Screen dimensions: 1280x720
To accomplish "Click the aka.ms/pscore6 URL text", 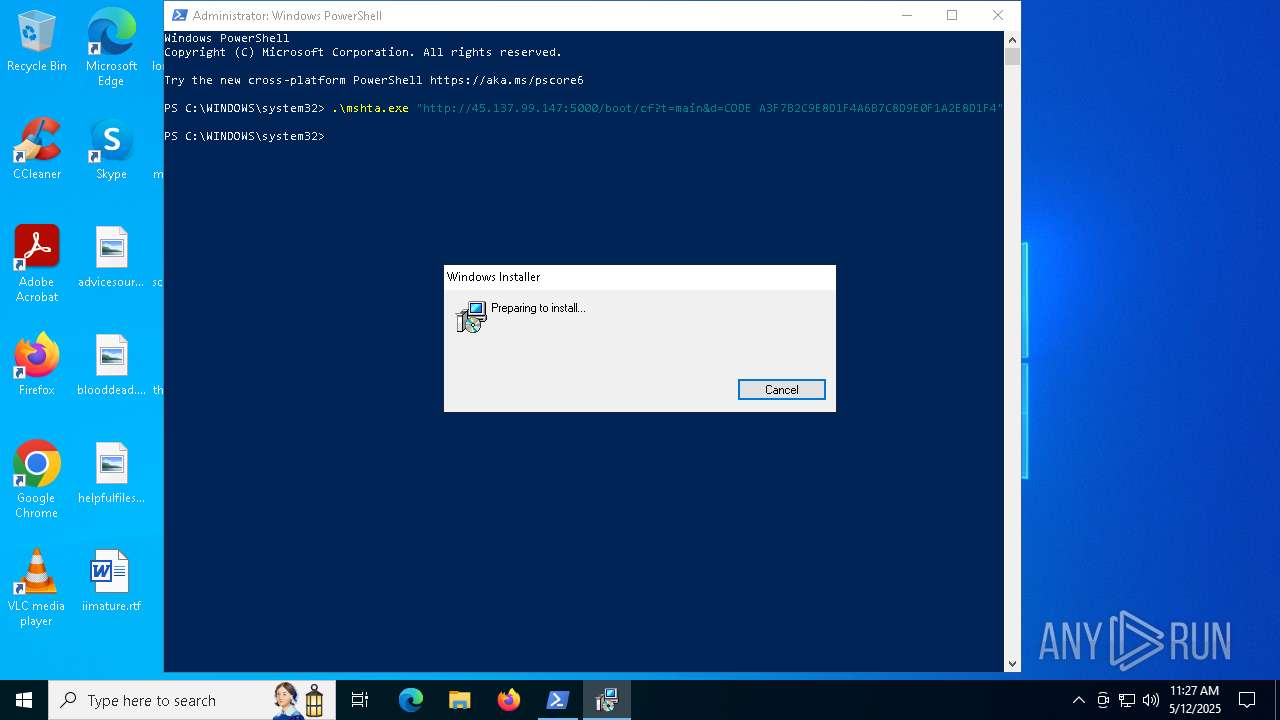I will pyautogui.click(x=507, y=80).
